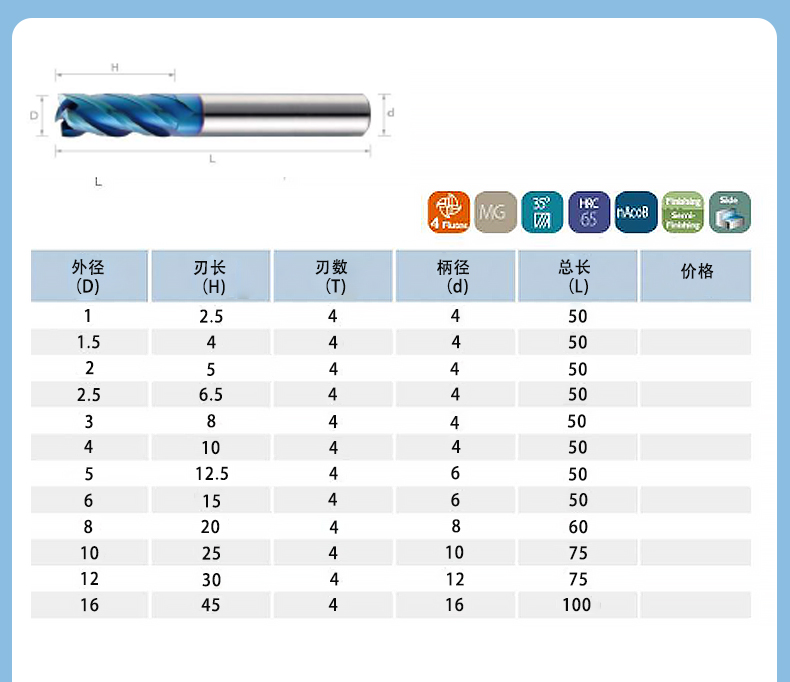Click the 刃数 (T) column header
The image size is (790, 682).
[x=332, y=276]
